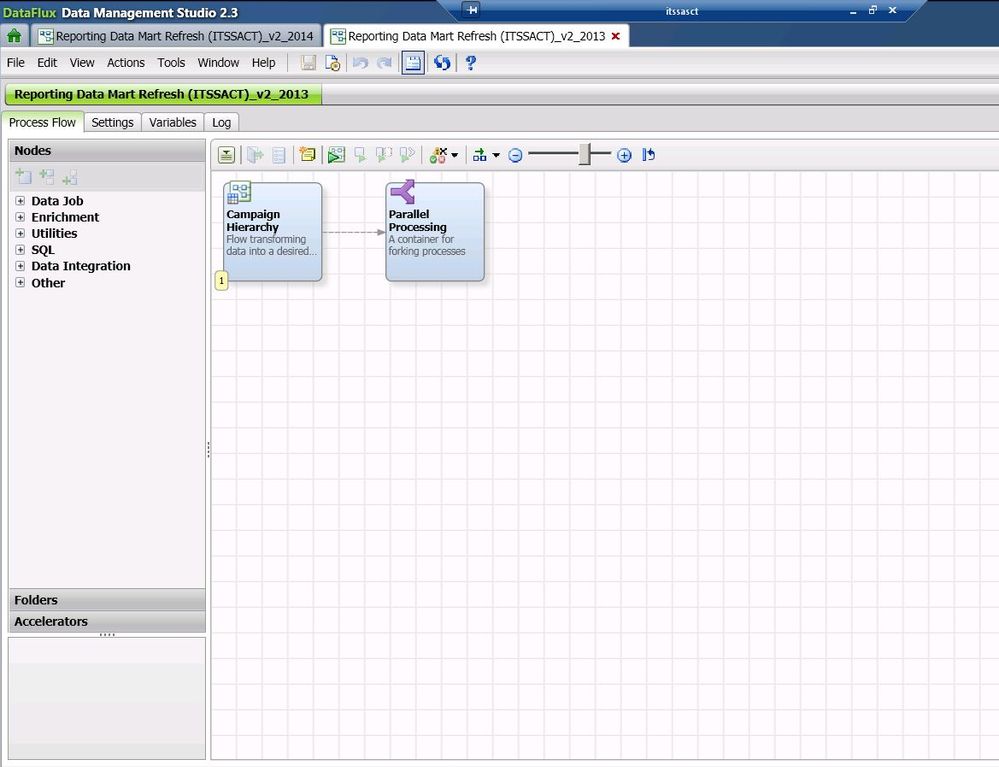Close the v2_2013 tab with red X
Screen dimensions: 999x767
click(615, 36)
